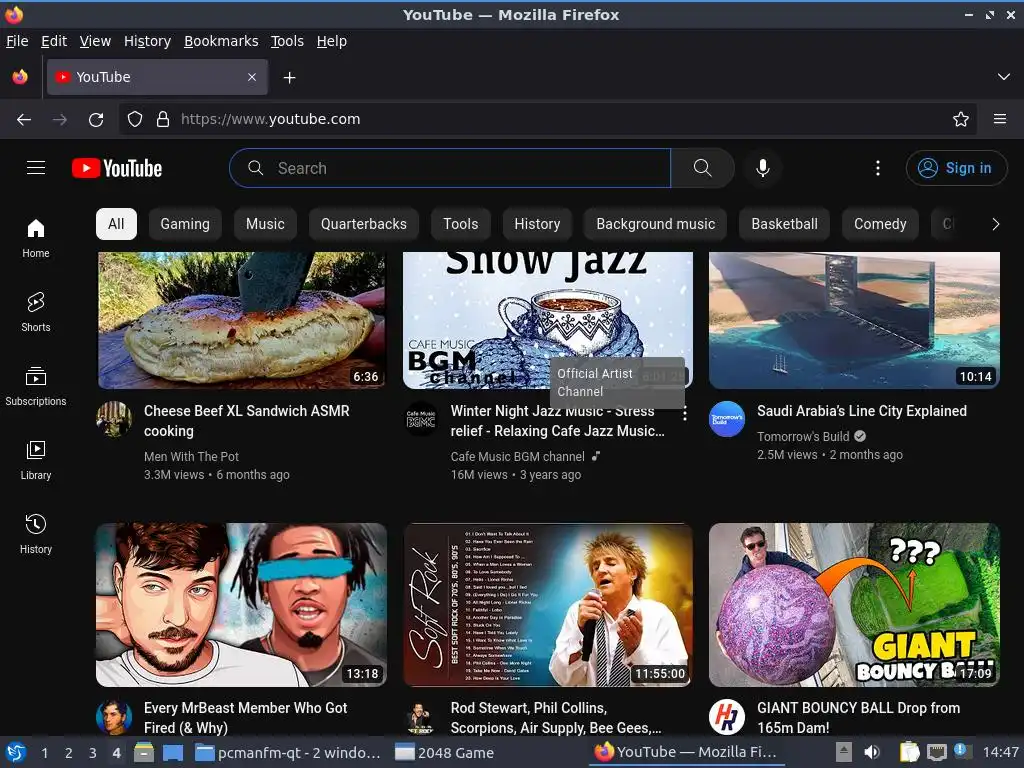Select the Quarterbacks filter chip
The height and width of the screenshot is (768, 1024).
(364, 224)
